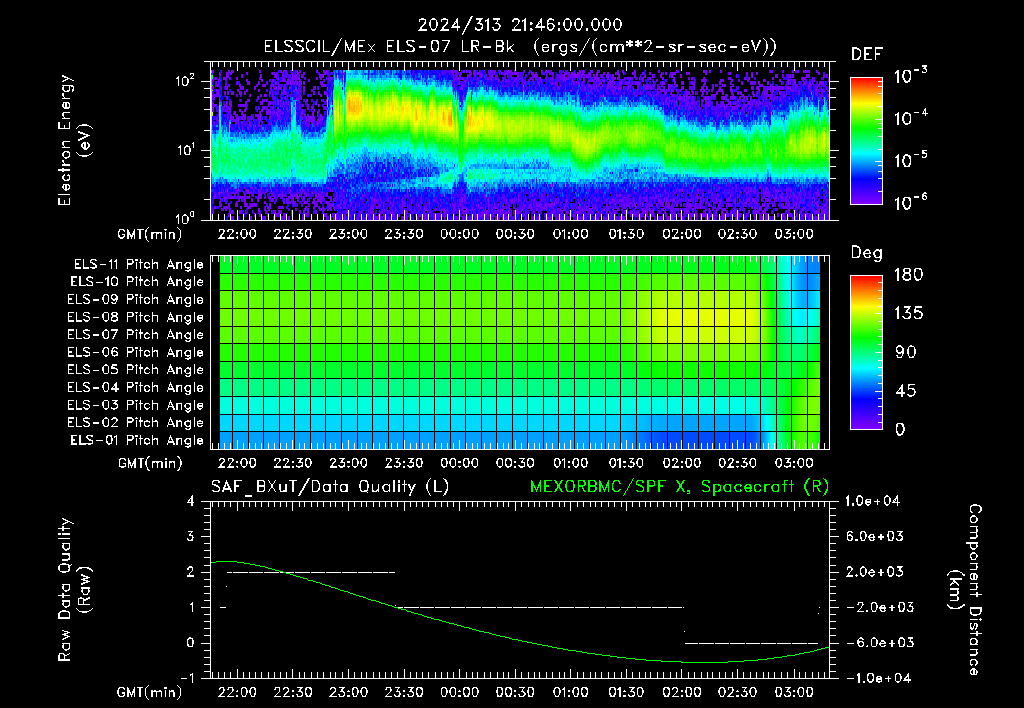Click GMT(min) label under the data quality plot
1024x708 pixels.
coord(149,692)
